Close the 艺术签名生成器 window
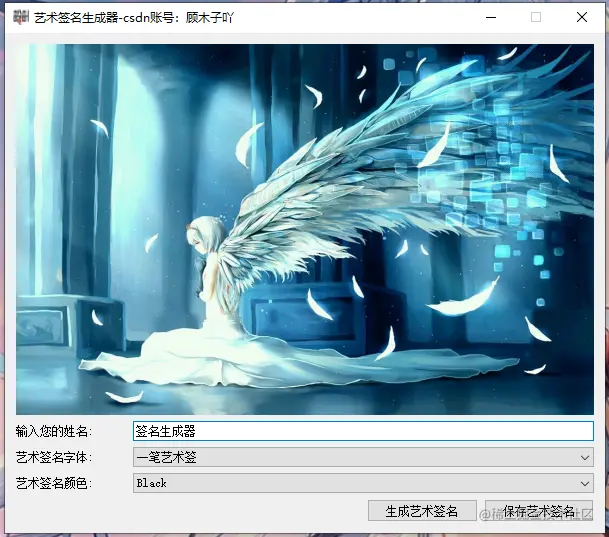The image size is (609, 537). tap(582, 17)
